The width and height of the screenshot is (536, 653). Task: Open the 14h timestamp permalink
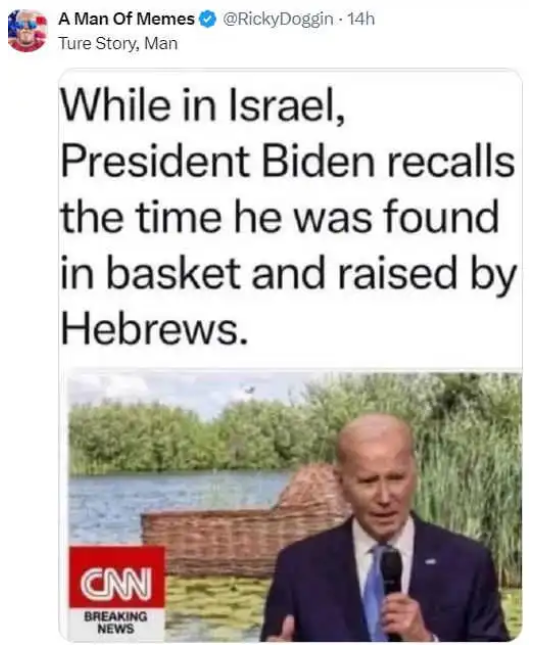[361, 19]
